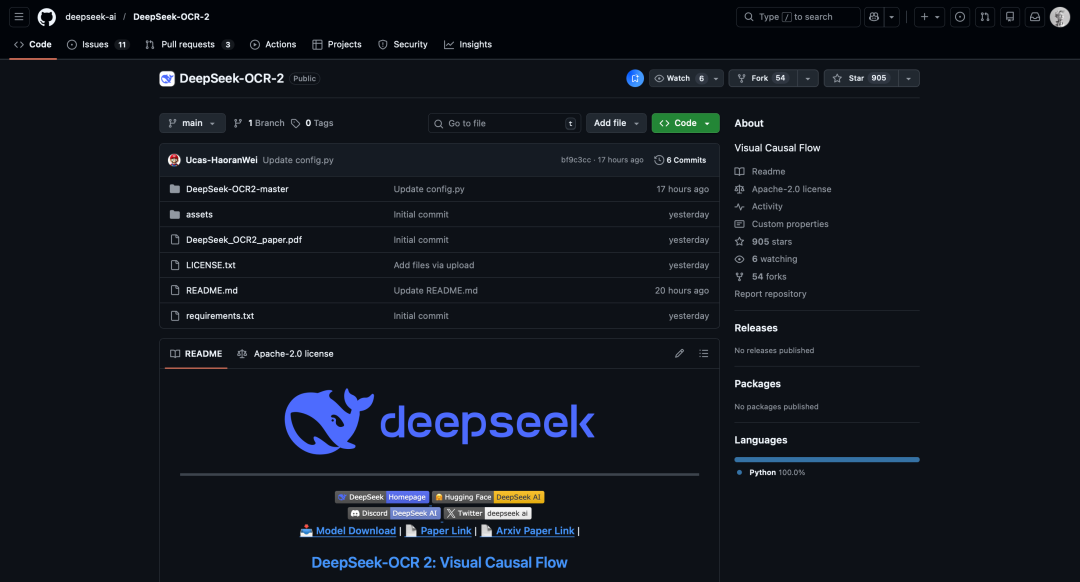Expand the Fork options dropdown arrow
The width and height of the screenshot is (1080, 582).
808,79
